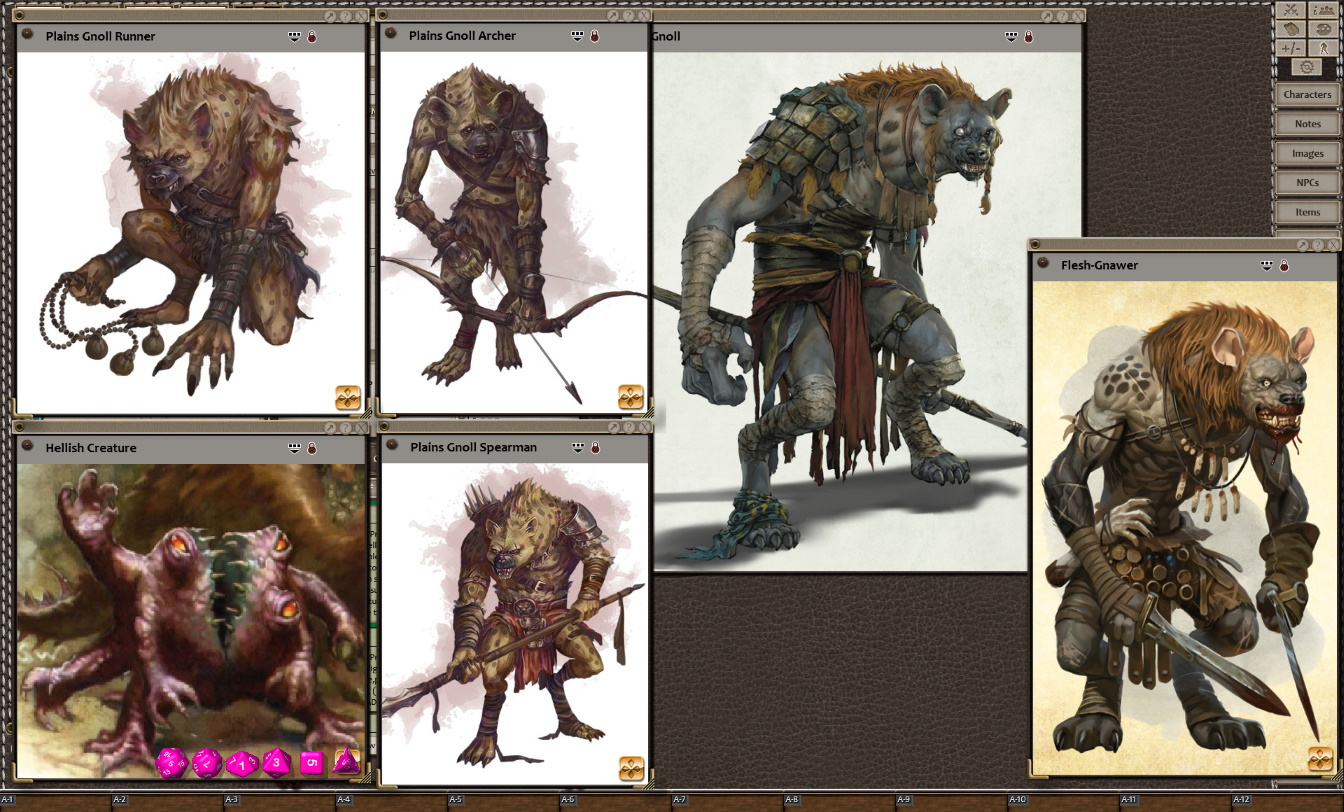Click the orange sizing icon on Gnoll Spearman image
This screenshot has height=812, width=1344.
[x=631, y=768]
